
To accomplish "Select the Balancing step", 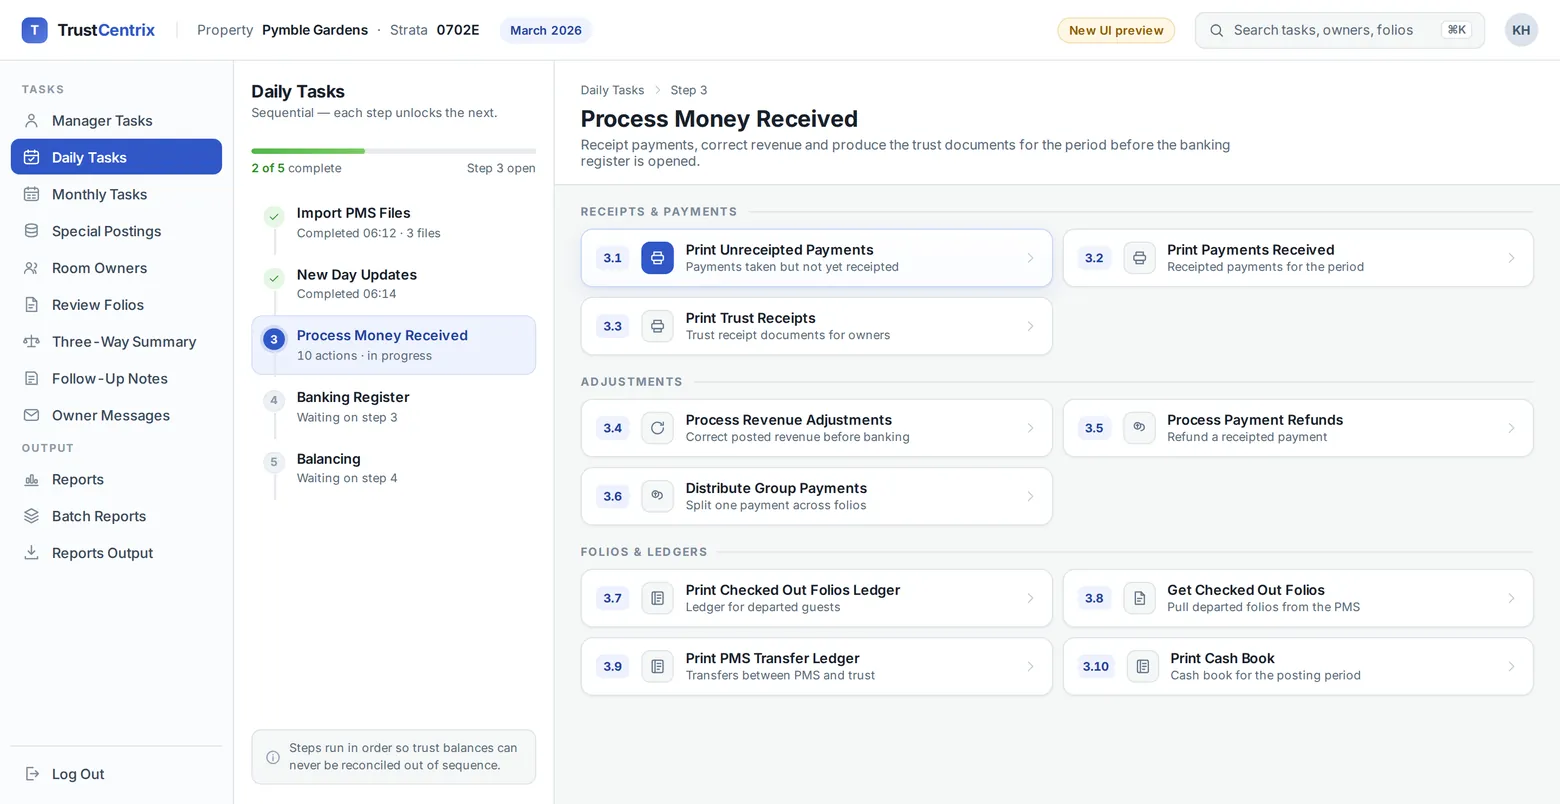I will tap(393, 468).
